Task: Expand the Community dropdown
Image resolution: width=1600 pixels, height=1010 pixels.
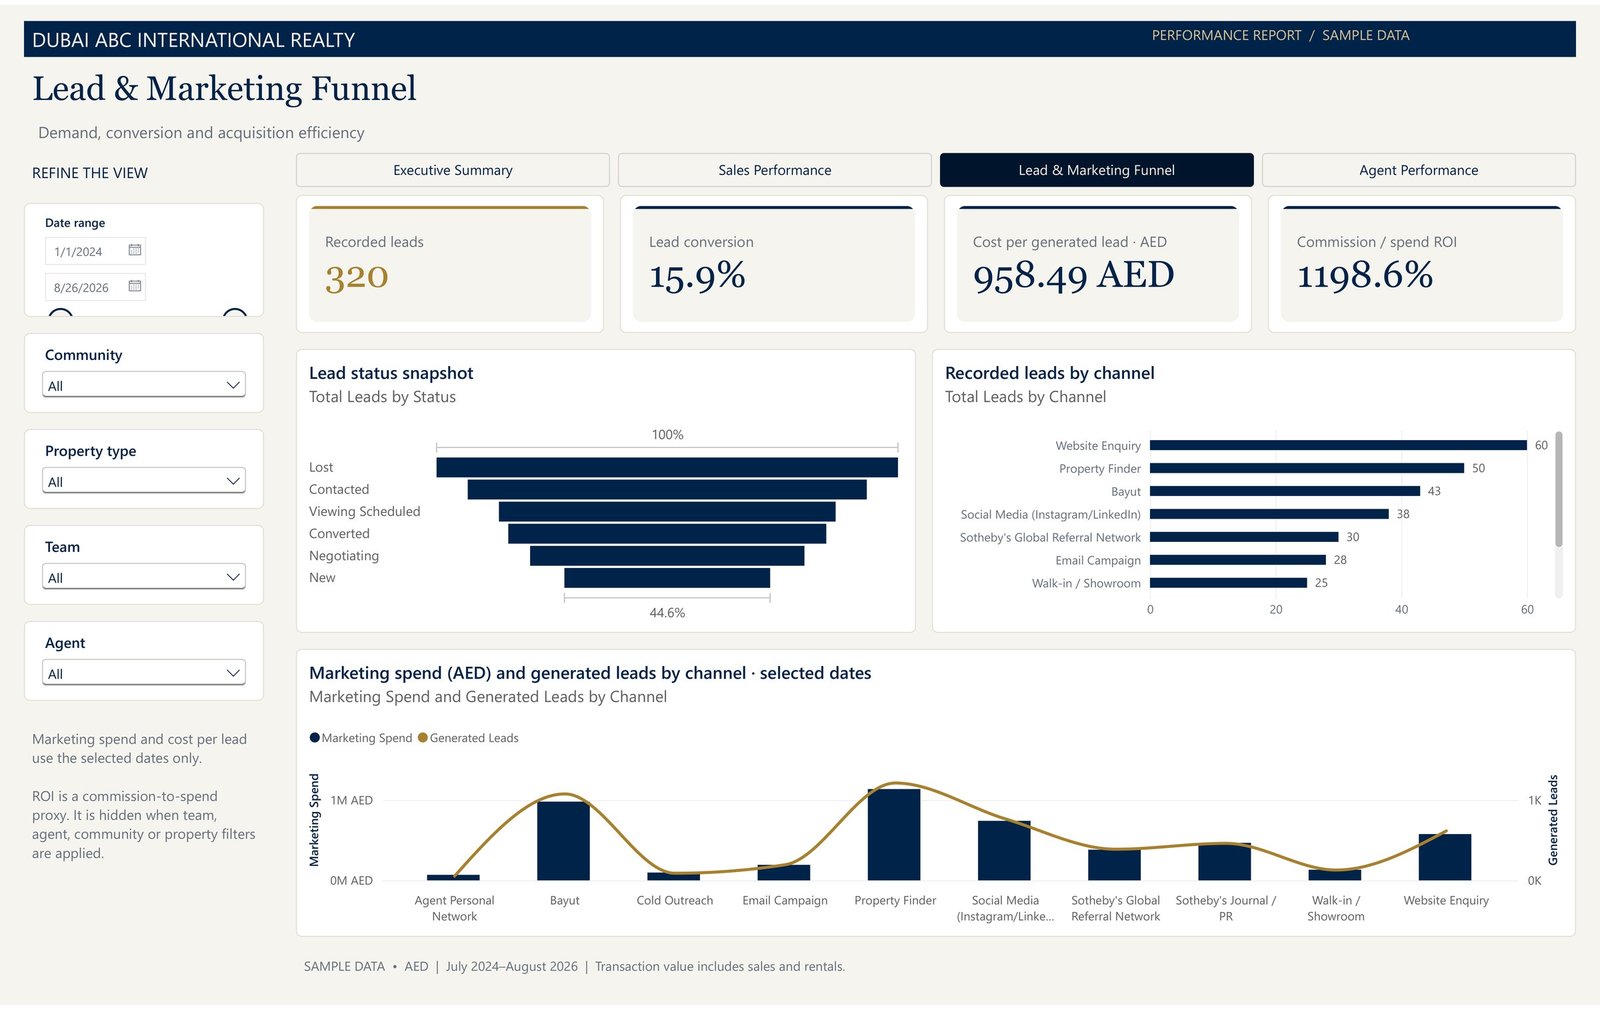Action: (x=144, y=385)
